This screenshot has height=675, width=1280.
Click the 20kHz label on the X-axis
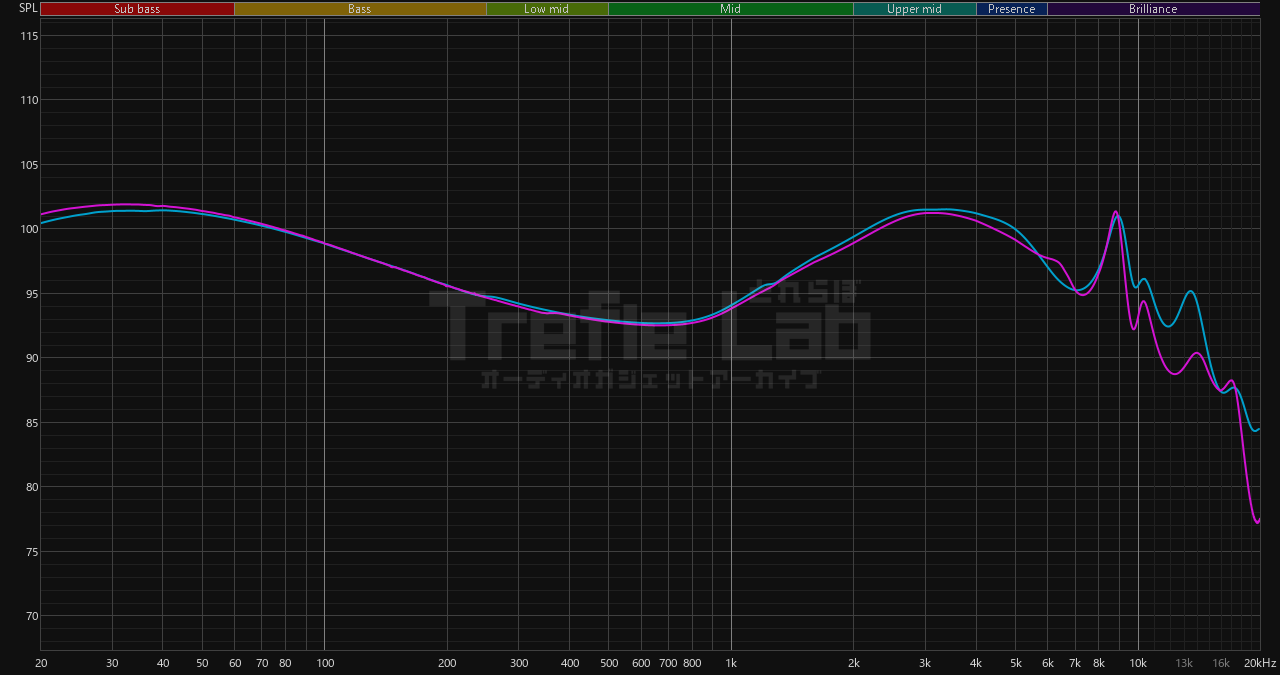pyautogui.click(x=1261, y=663)
